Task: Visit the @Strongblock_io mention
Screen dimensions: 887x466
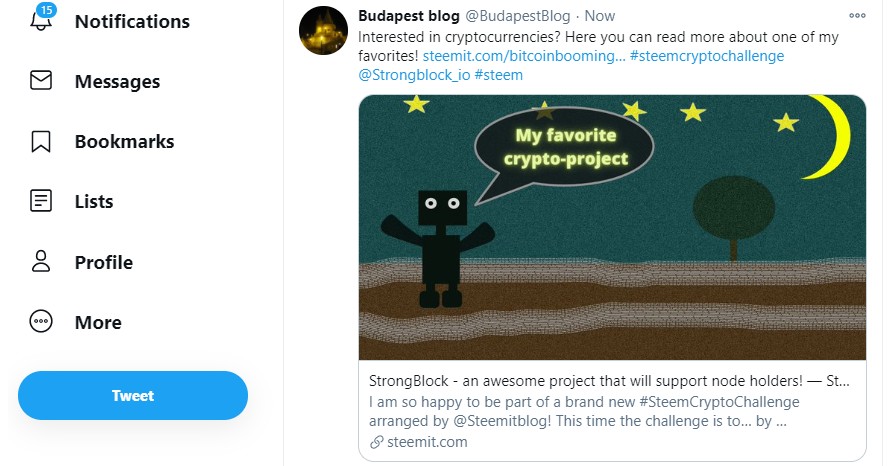Action: coord(412,75)
